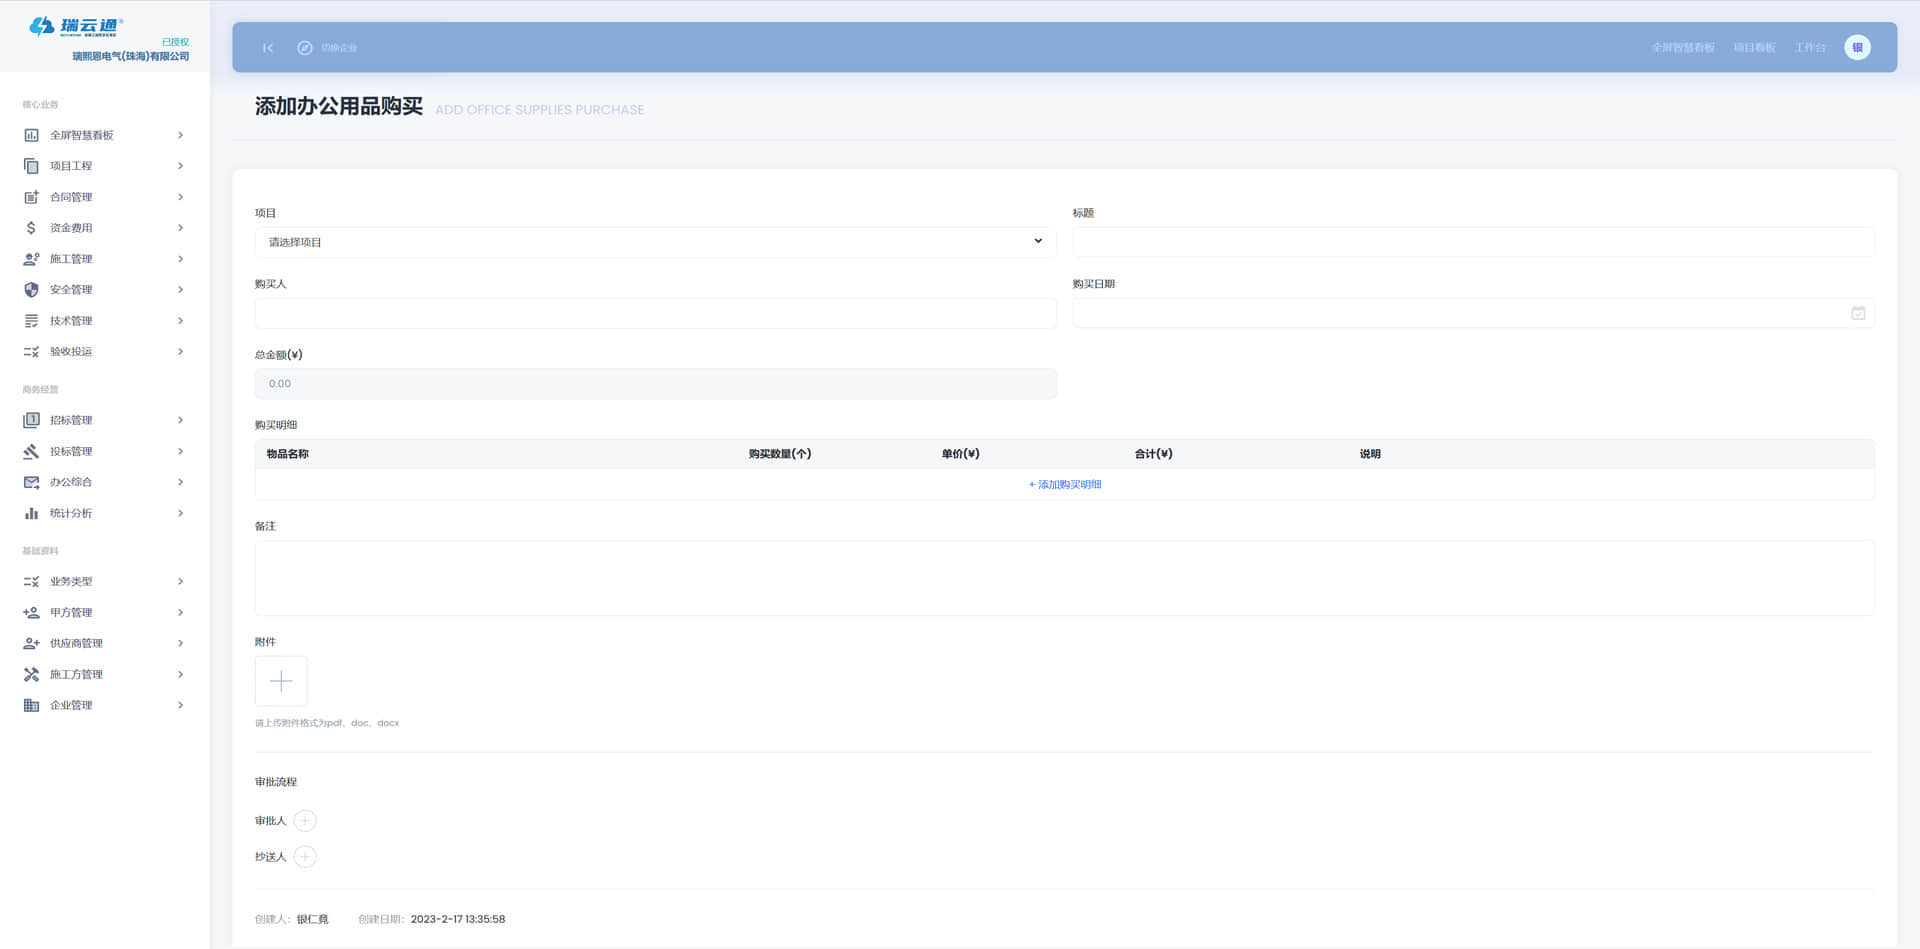Select 项目看板 in the top header
Viewport: 1920px width, 949px height.
1754,48
